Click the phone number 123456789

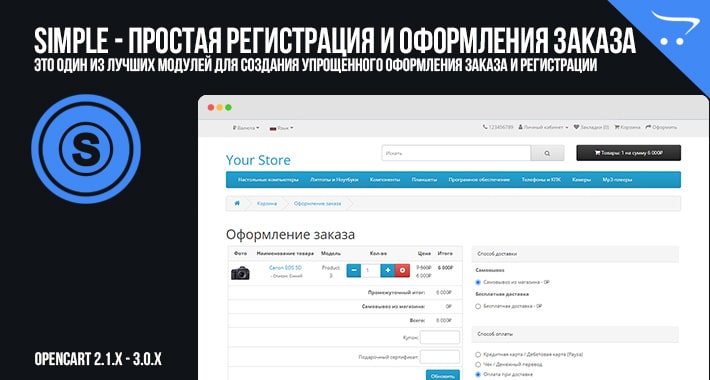(498, 127)
